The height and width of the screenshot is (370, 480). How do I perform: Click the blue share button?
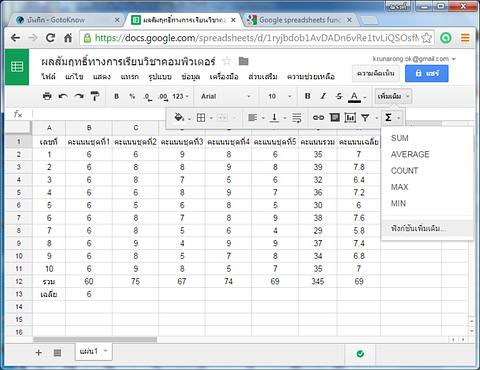click(x=427, y=73)
